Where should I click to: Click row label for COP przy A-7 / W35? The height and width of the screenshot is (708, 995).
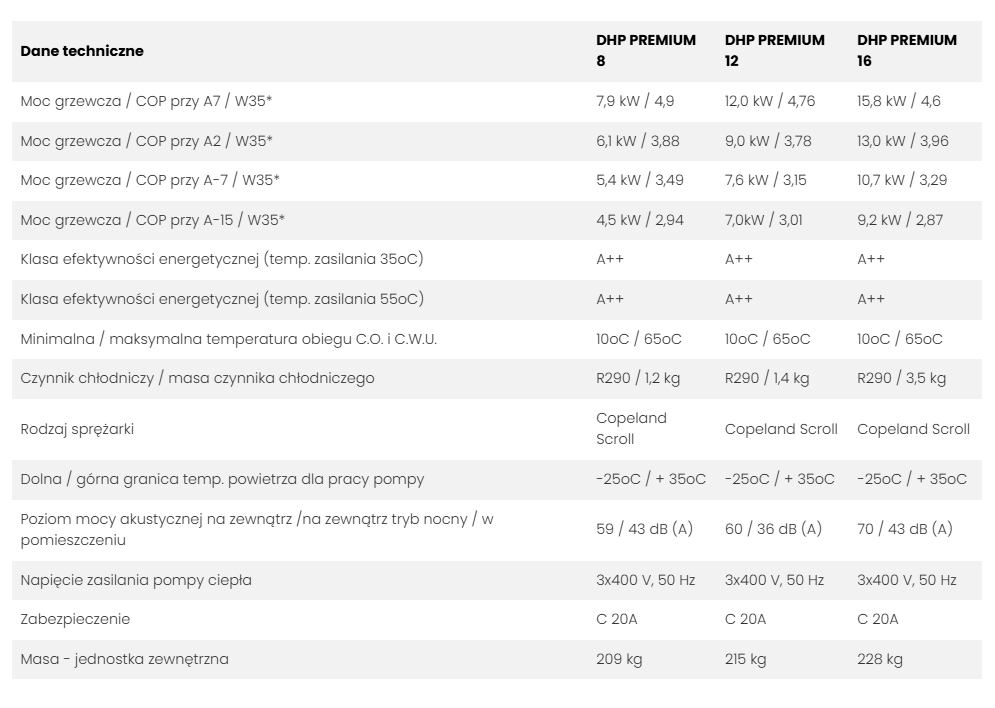(x=150, y=181)
